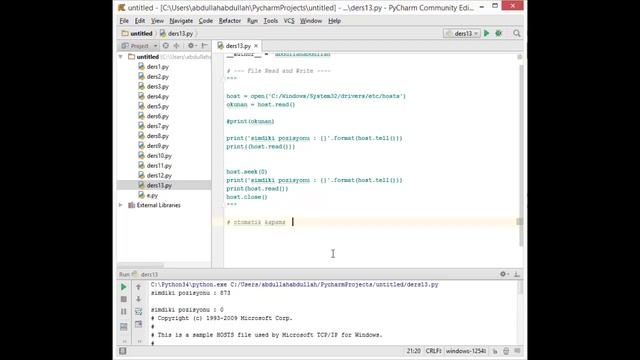This screenshot has height=360, width=640.
Task: Click the 21:20 caret position indicator
Action: click(413, 351)
